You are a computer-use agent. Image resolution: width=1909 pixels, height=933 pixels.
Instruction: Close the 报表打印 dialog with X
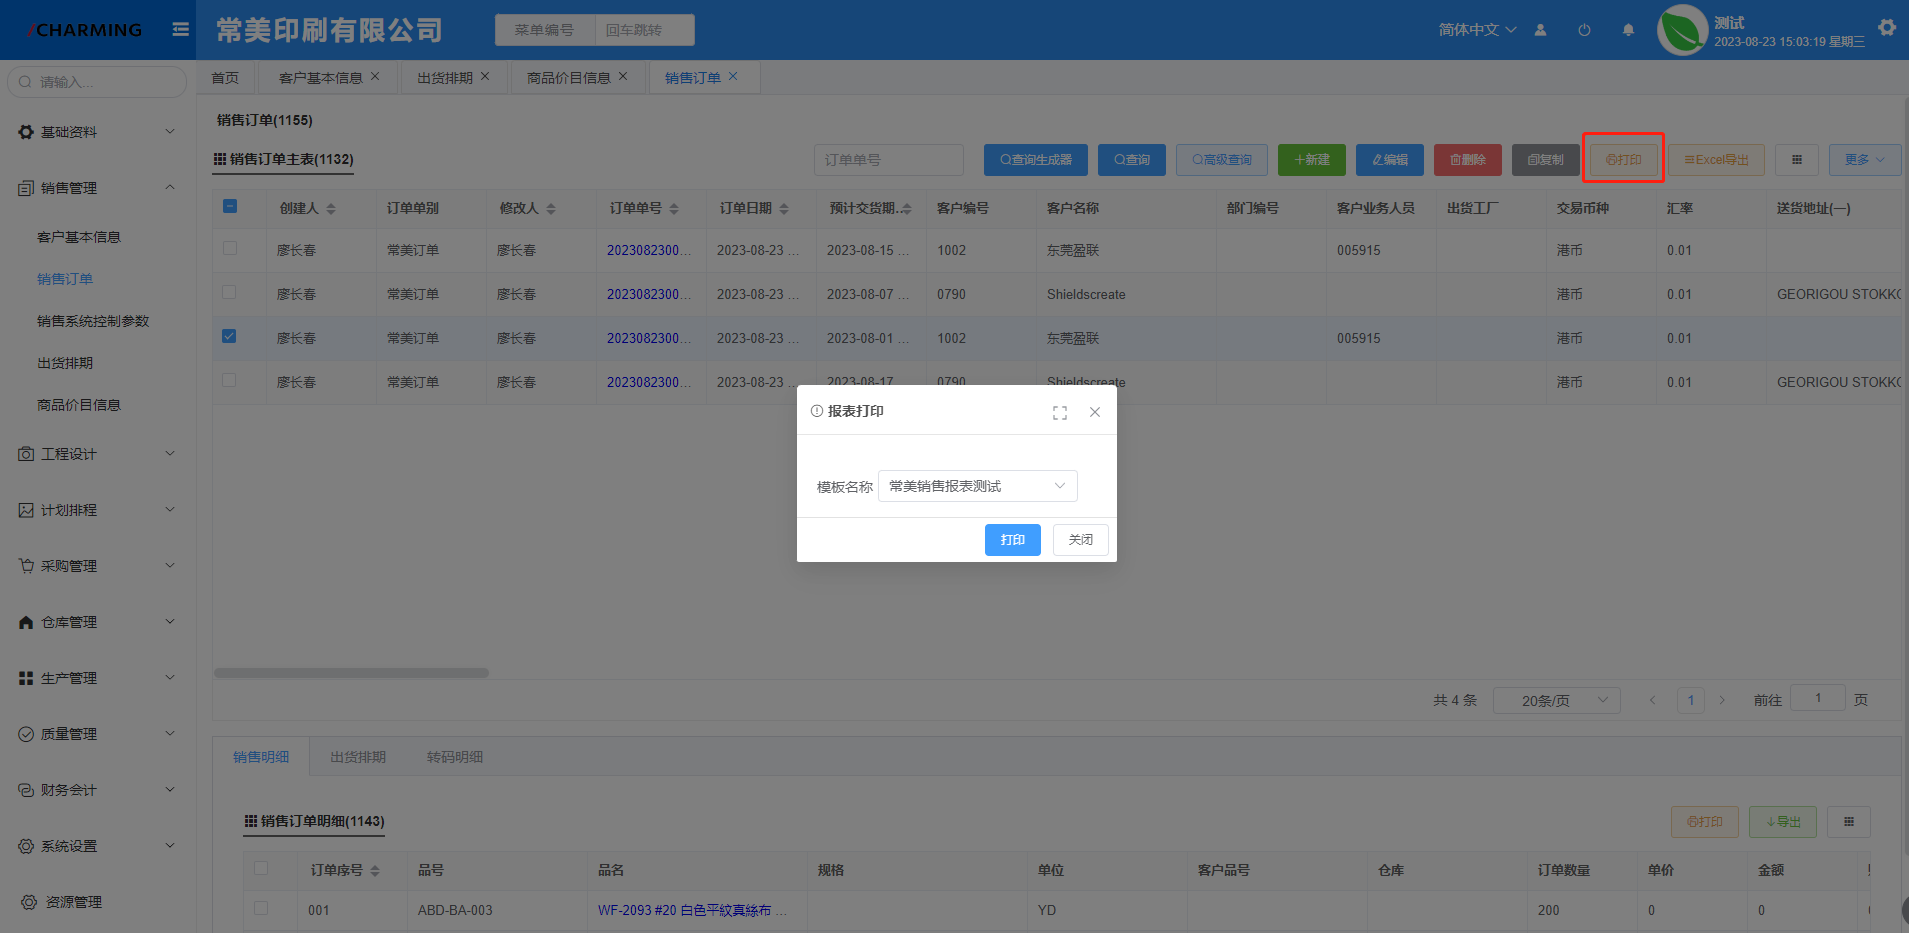(1095, 412)
